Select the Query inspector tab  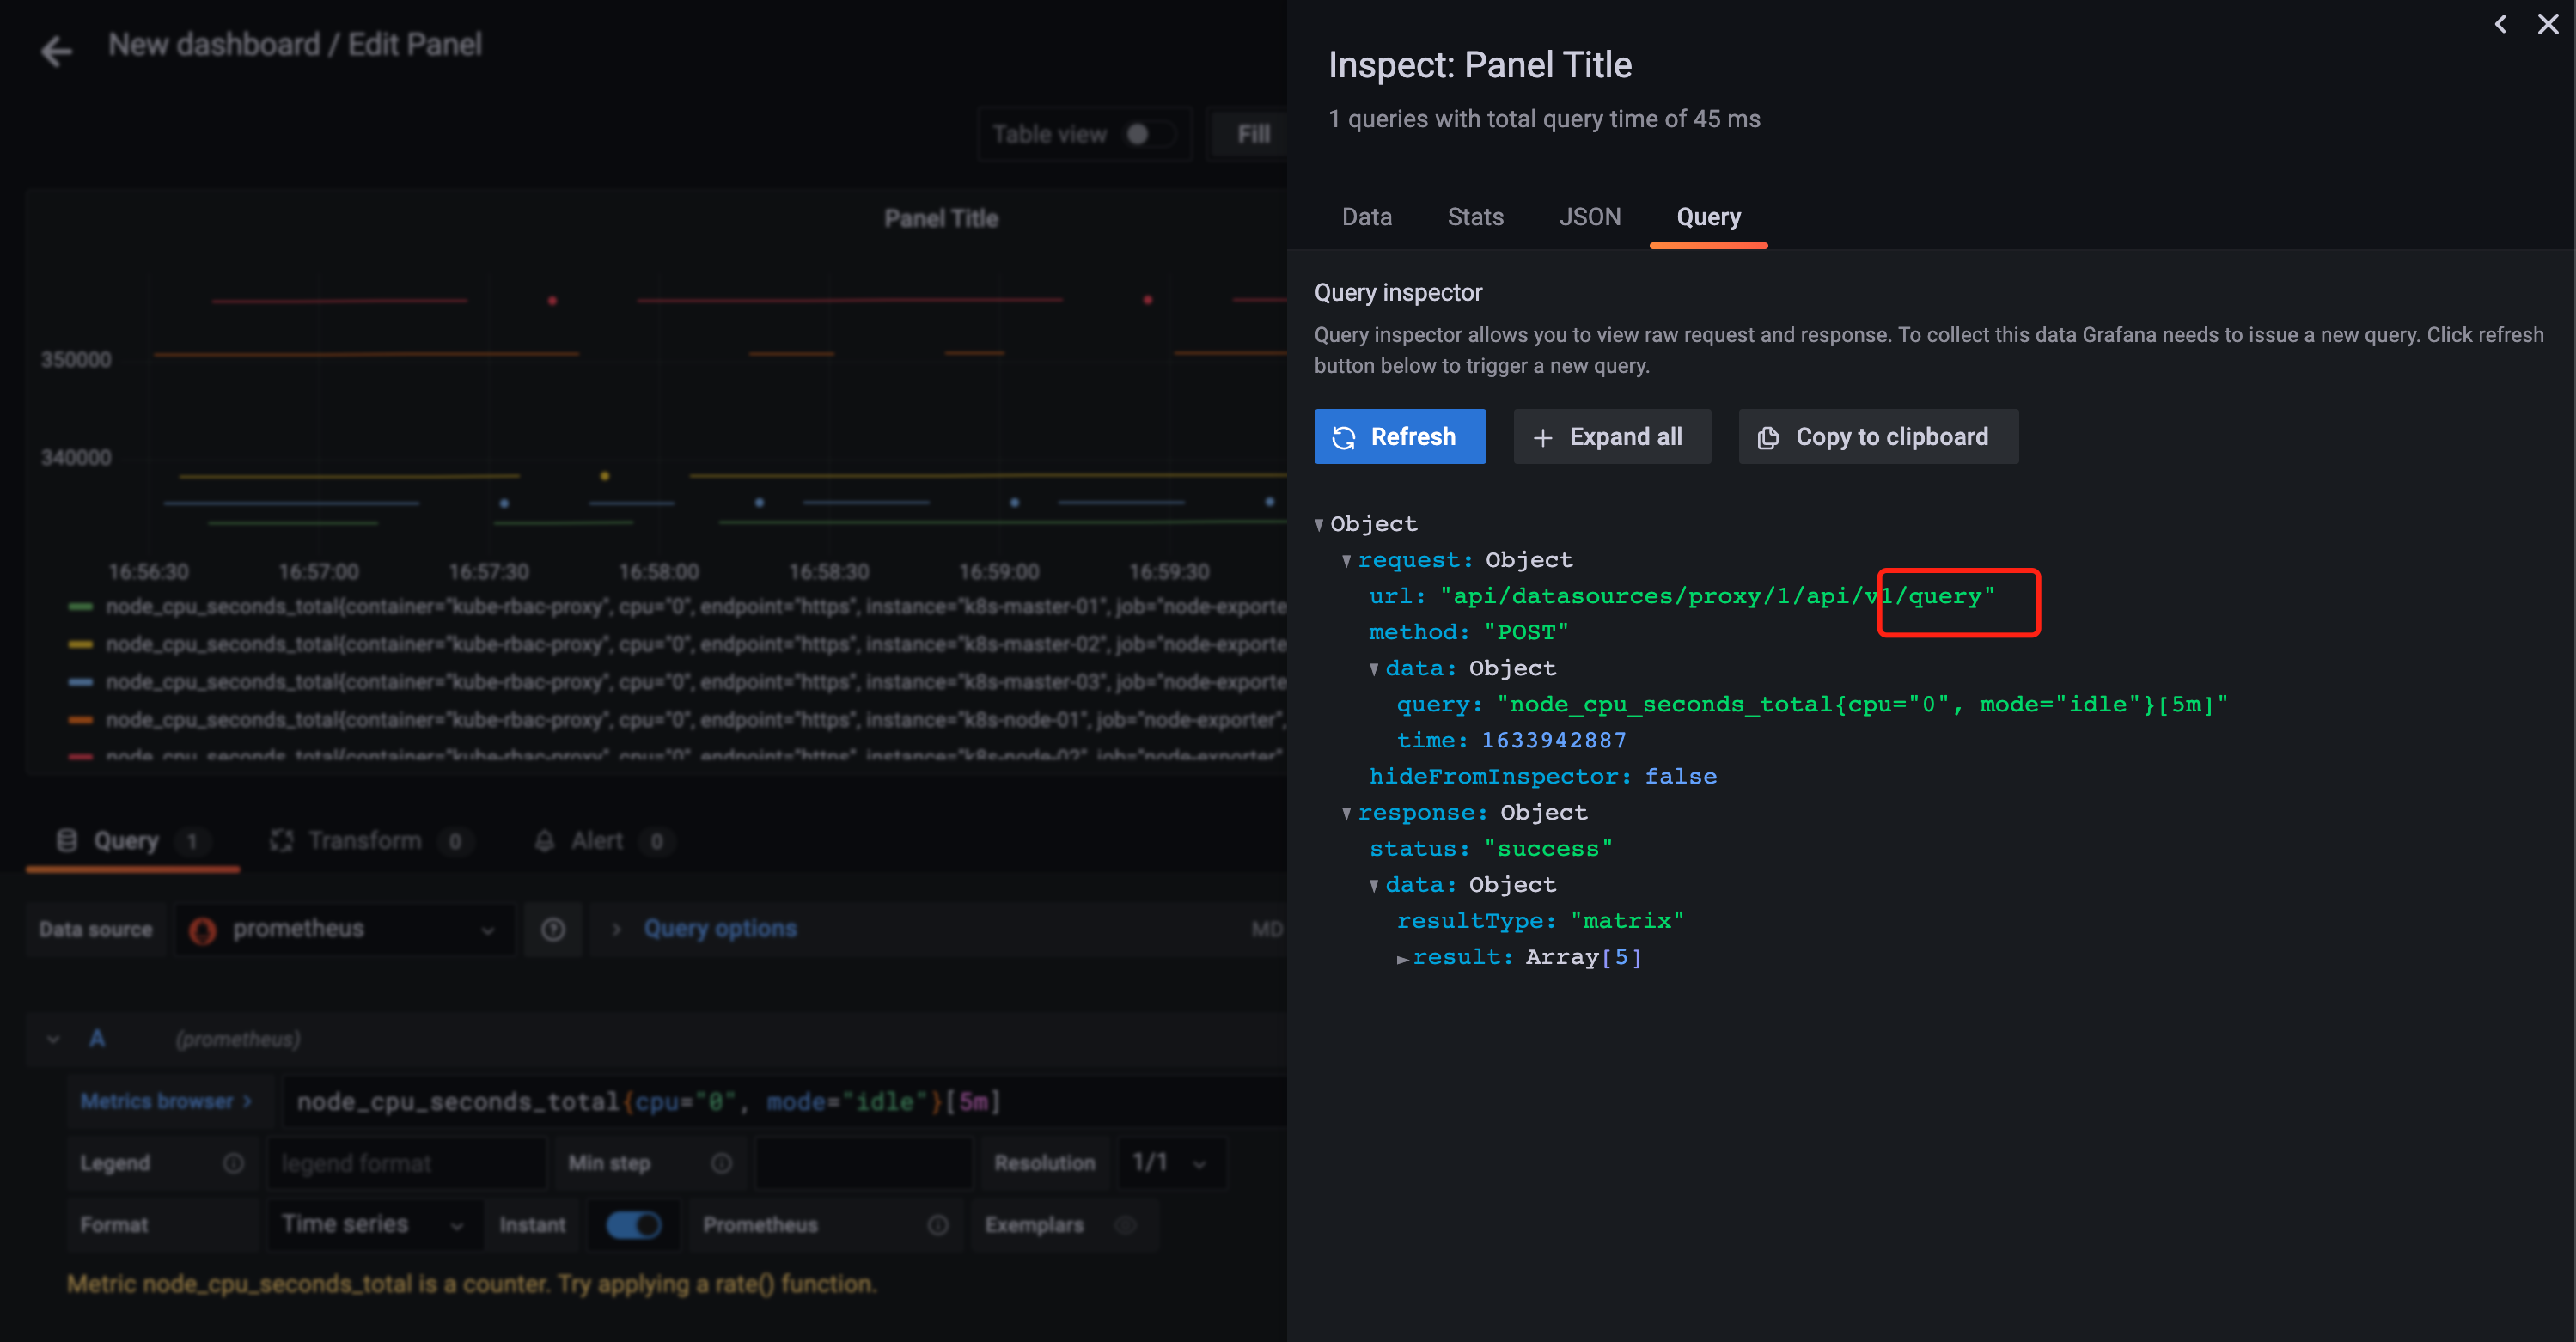coord(1708,216)
